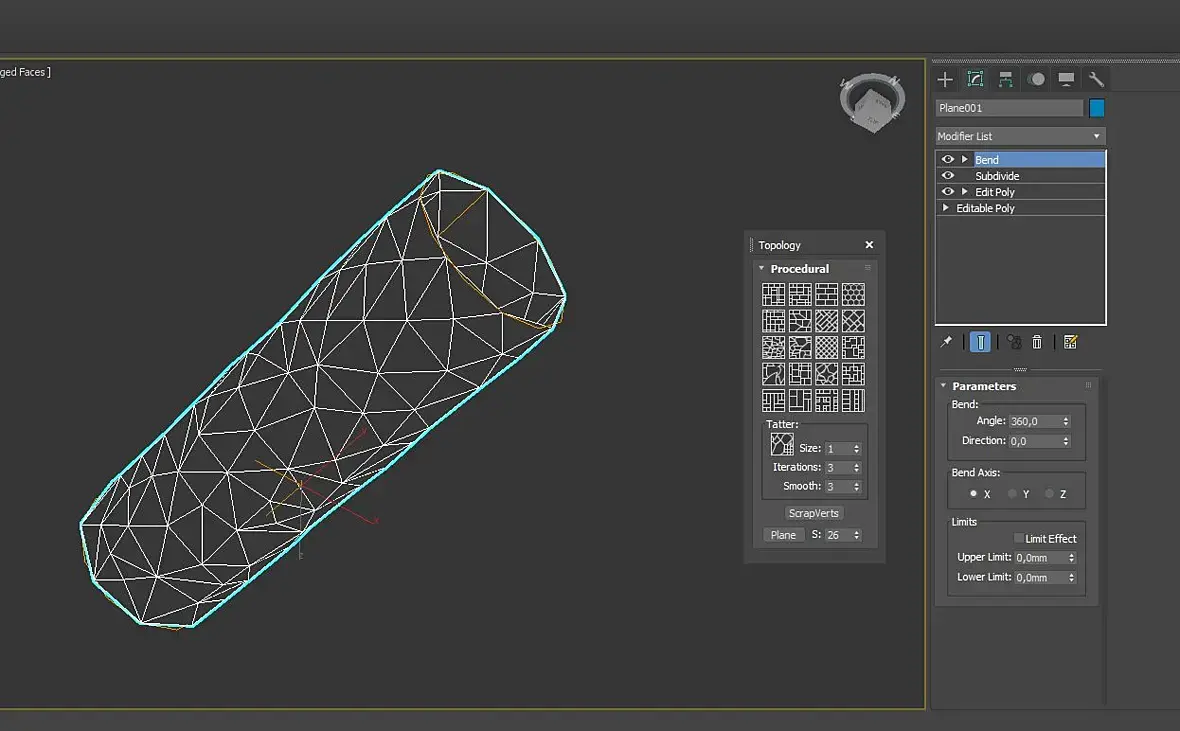Screen dimensions: 1180x731
Task: Switch to the Modify panel tab
Action: tap(975, 79)
